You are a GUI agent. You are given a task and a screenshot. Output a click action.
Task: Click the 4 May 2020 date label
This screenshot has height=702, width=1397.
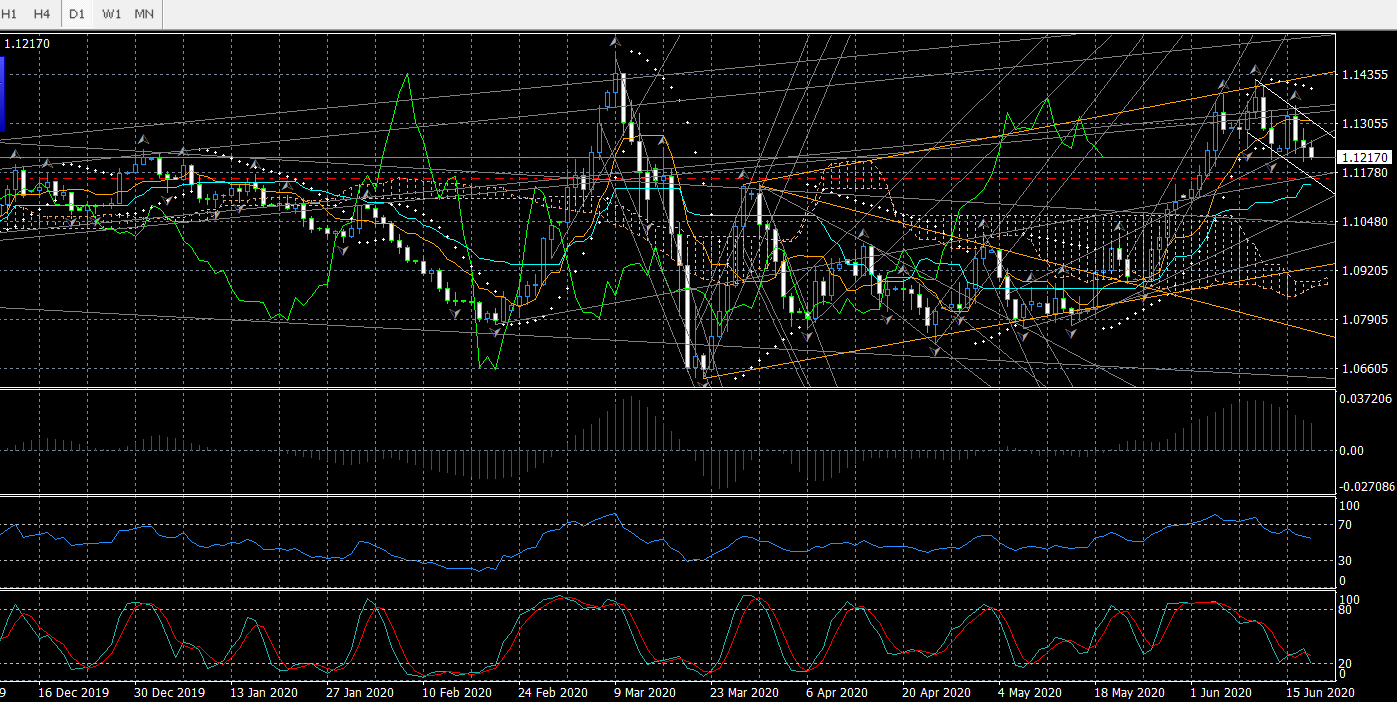click(1028, 692)
